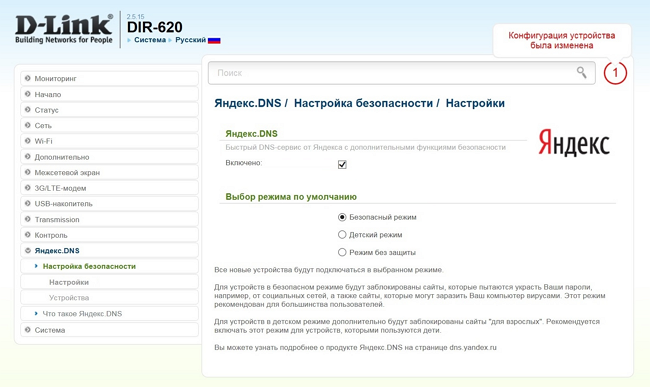Image resolution: width=650 pixels, height=387 pixels.
Task: Expand arrow icon beside Сеть
Action: point(28,125)
